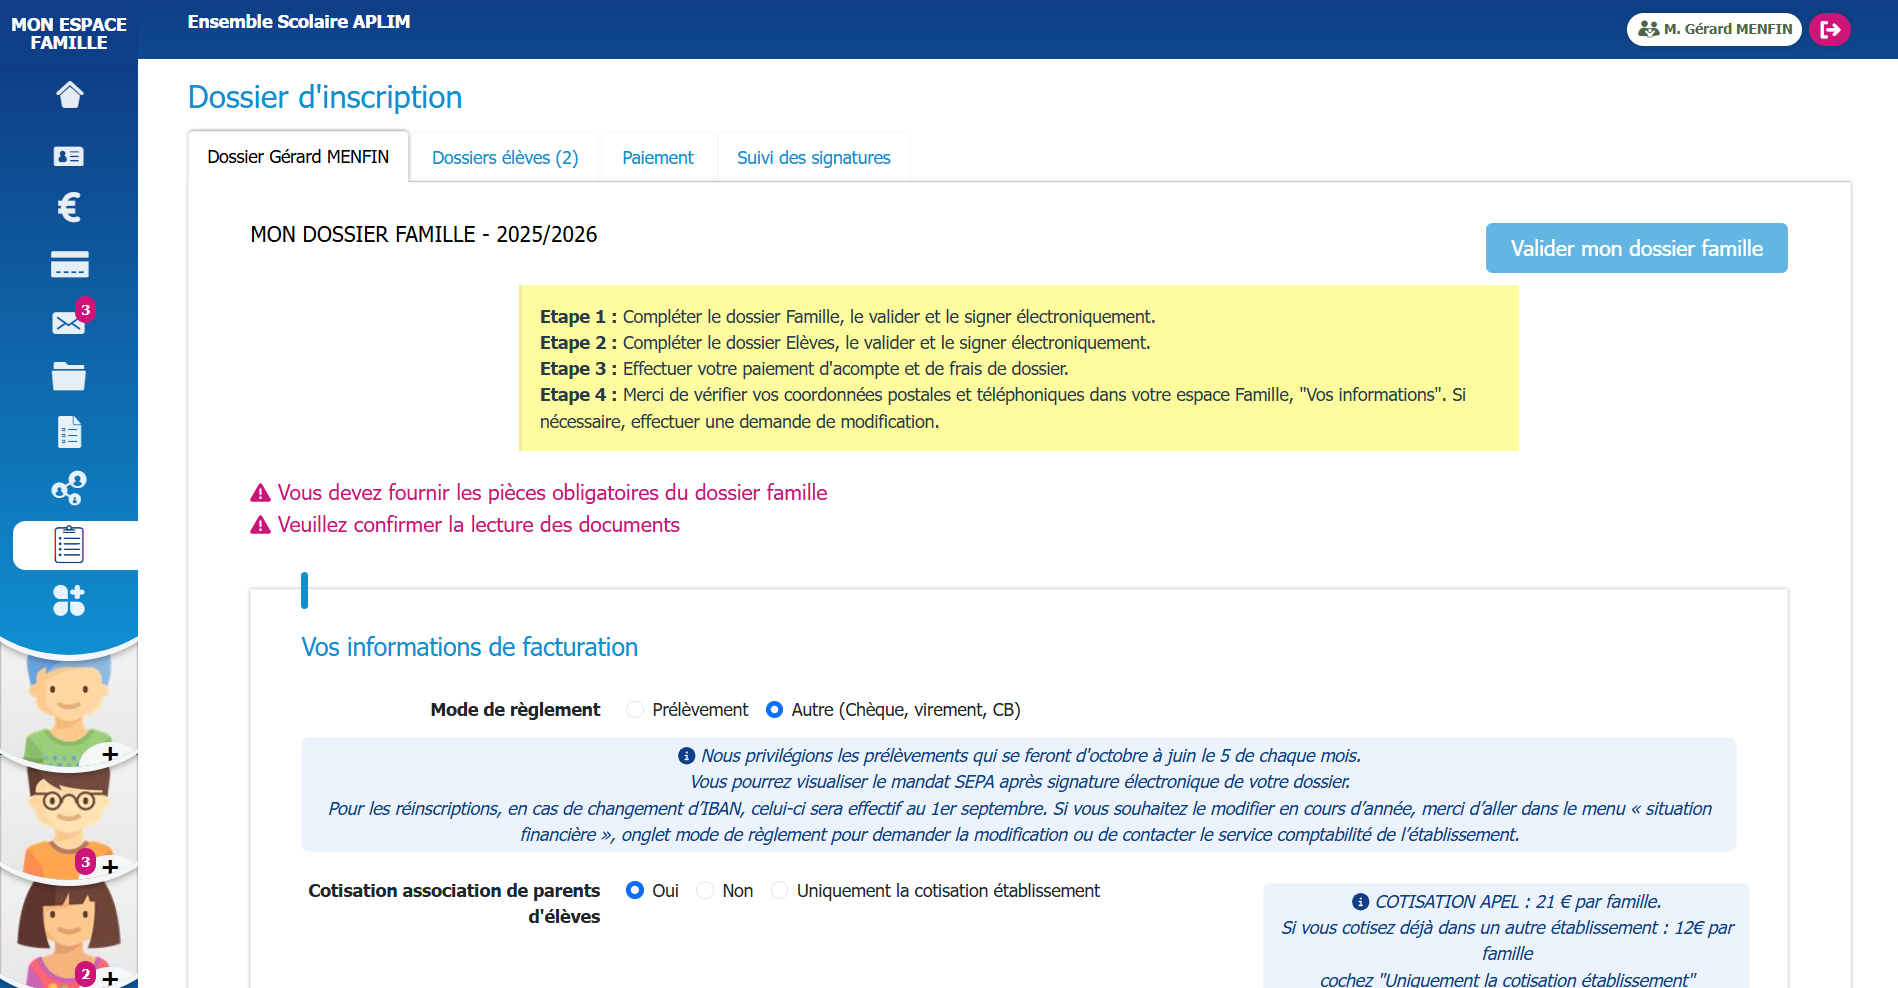Click 'Veuillez confirmer la lecture des documents' warning

[x=479, y=525]
